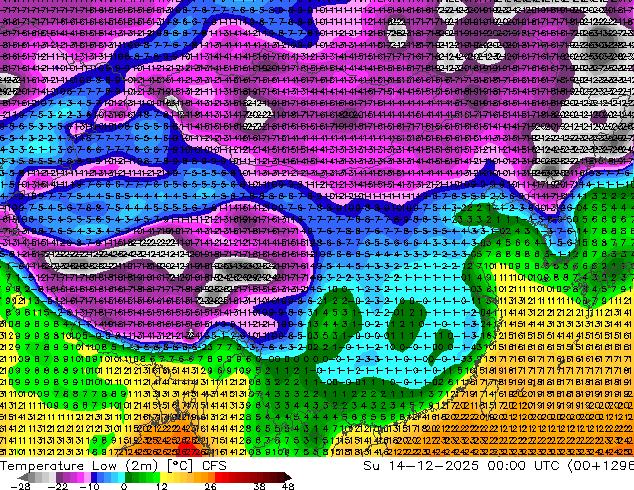Viewport: 634px width, 490px height.
Task: Click the '48' legend label
Action: click(x=287, y=486)
